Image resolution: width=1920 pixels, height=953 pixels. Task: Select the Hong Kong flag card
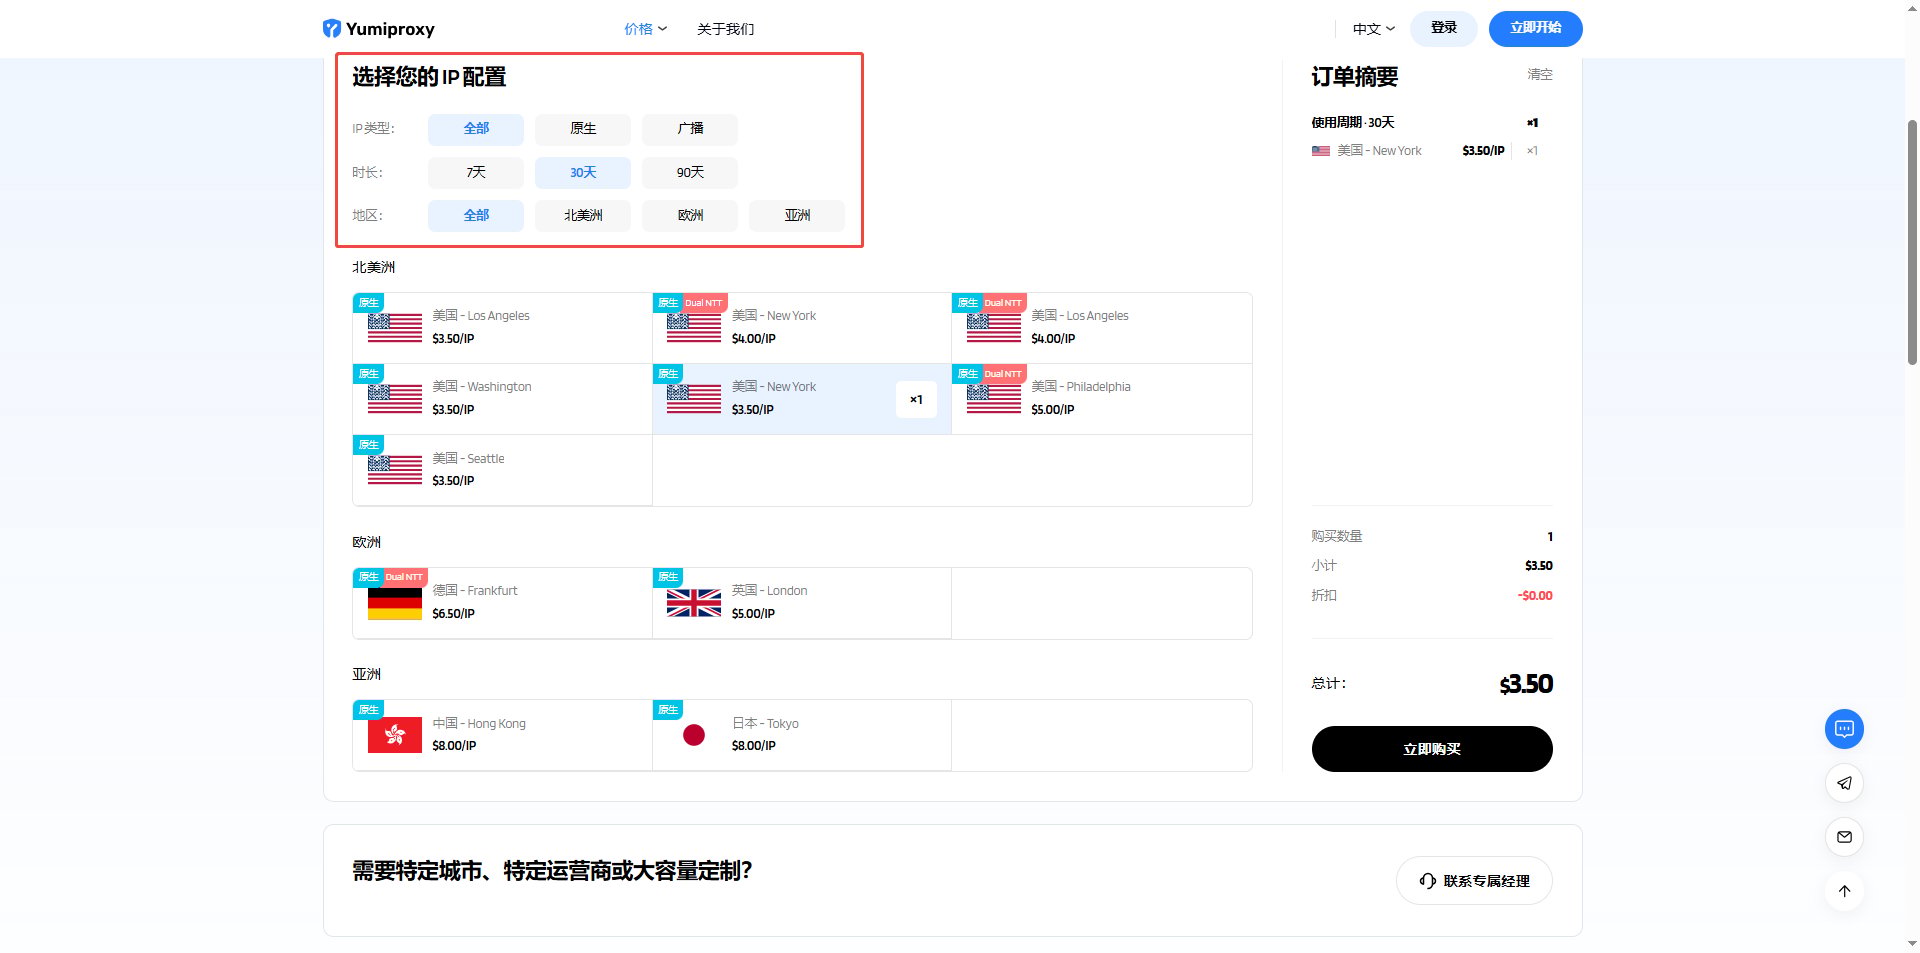502,735
